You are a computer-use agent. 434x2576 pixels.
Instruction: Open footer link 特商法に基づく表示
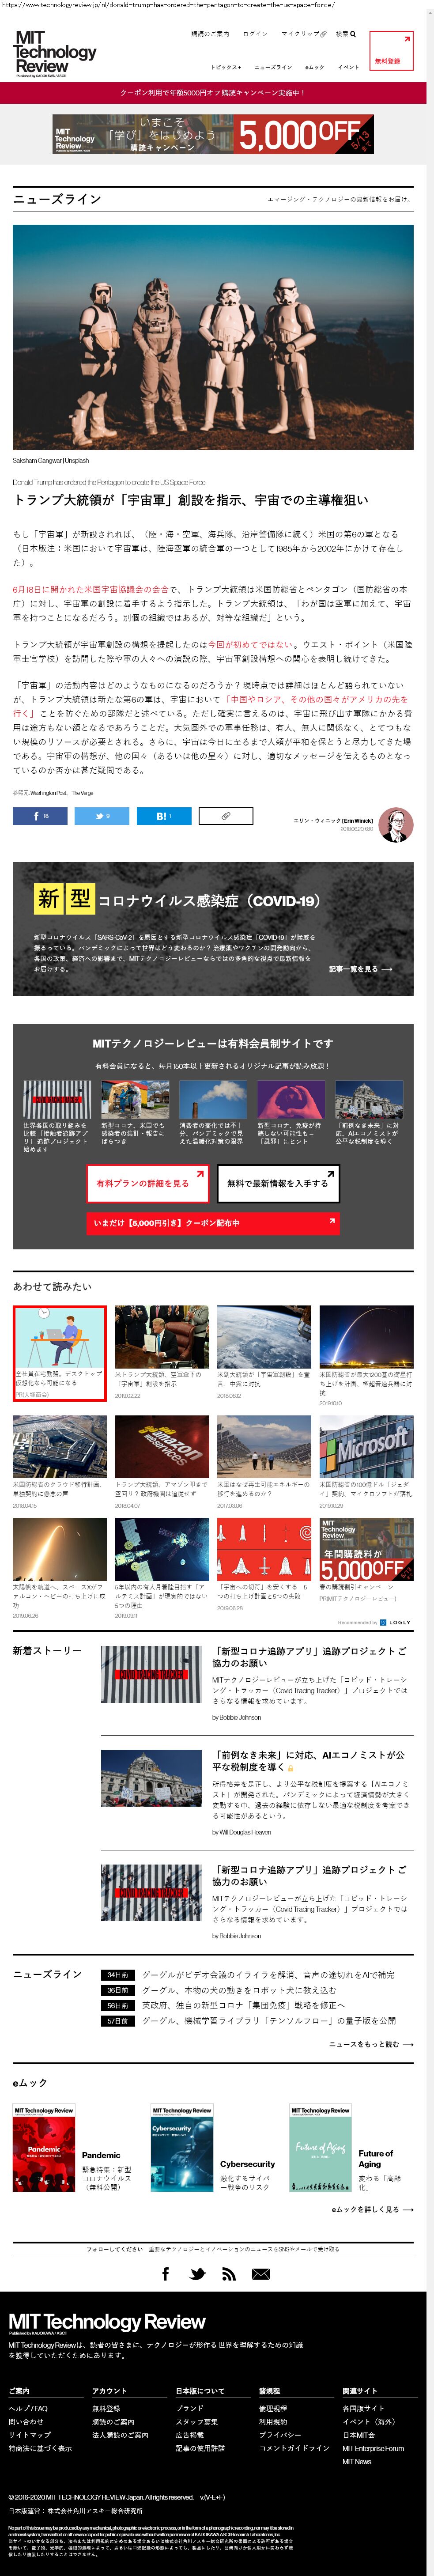[x=40, y=2448]
